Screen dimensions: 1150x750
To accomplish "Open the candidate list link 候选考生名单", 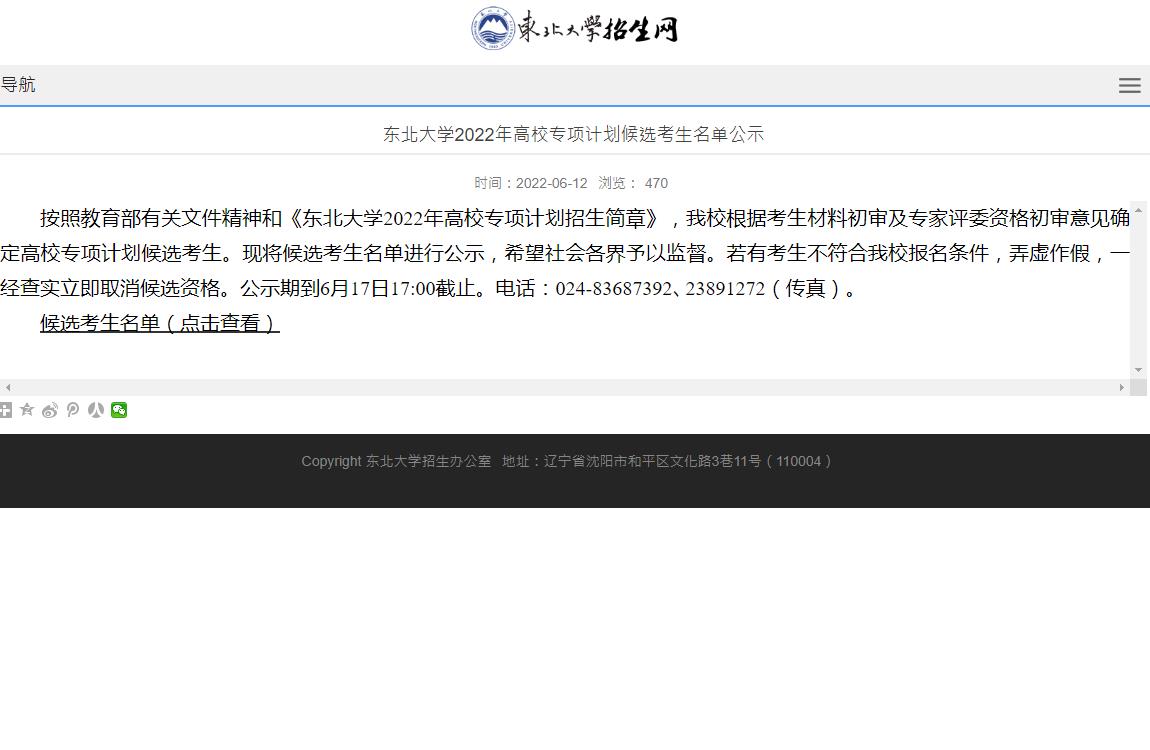I will tap(160, 323).
